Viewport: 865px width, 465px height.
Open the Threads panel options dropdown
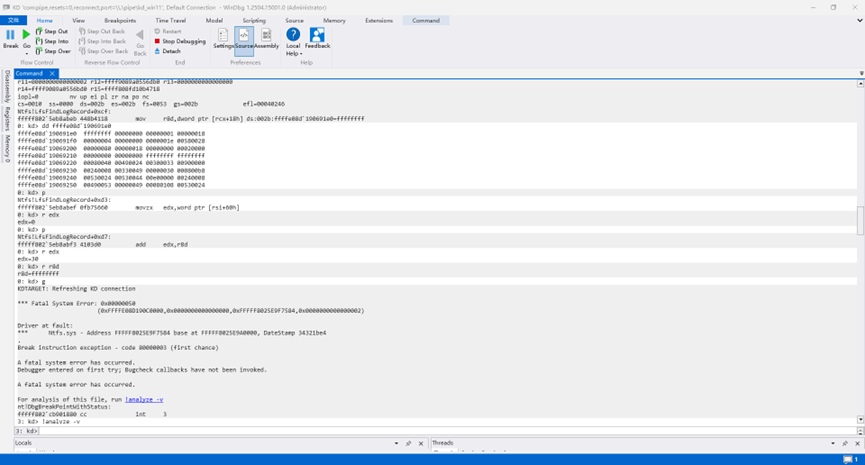coord(833,443)
